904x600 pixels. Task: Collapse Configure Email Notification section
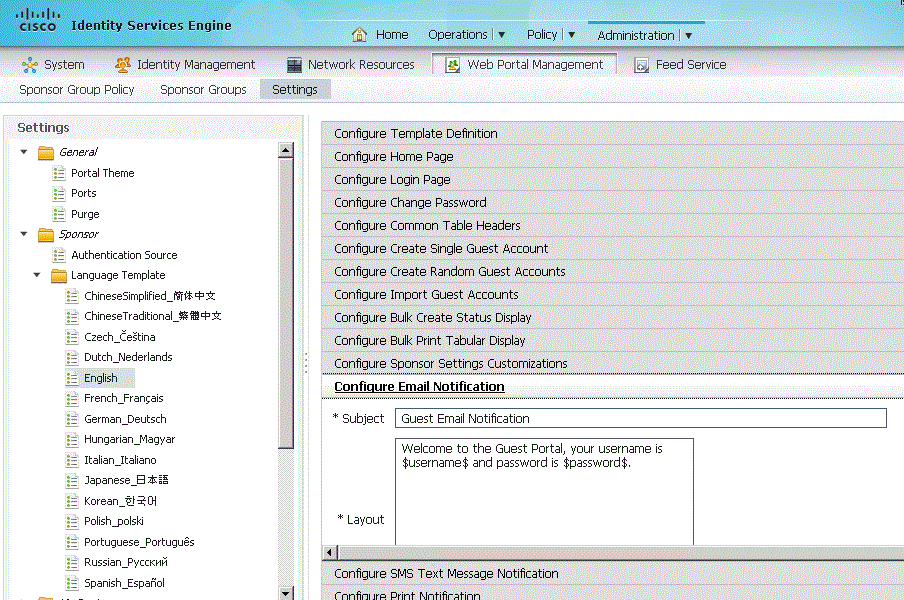coord(612,387)
